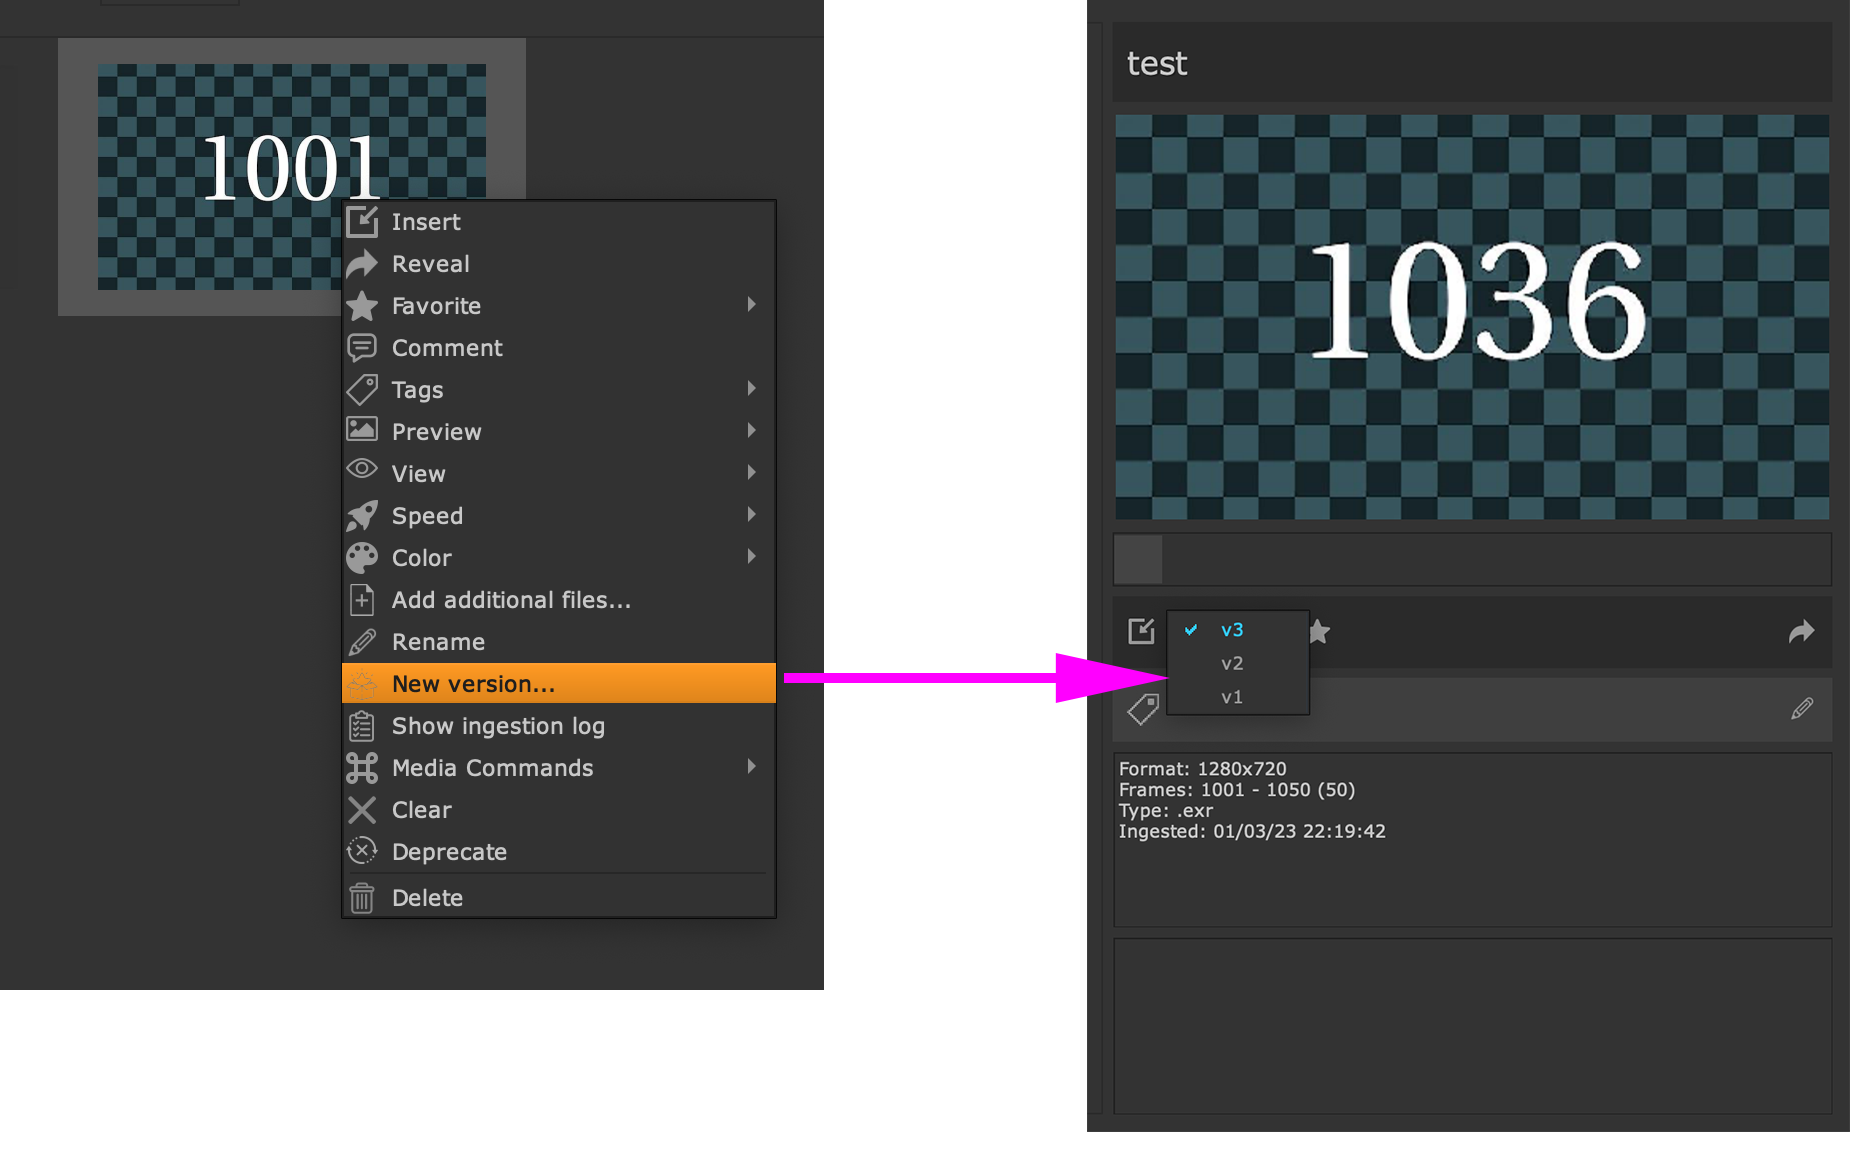Switch to version v2 in list

[1232, 664]
